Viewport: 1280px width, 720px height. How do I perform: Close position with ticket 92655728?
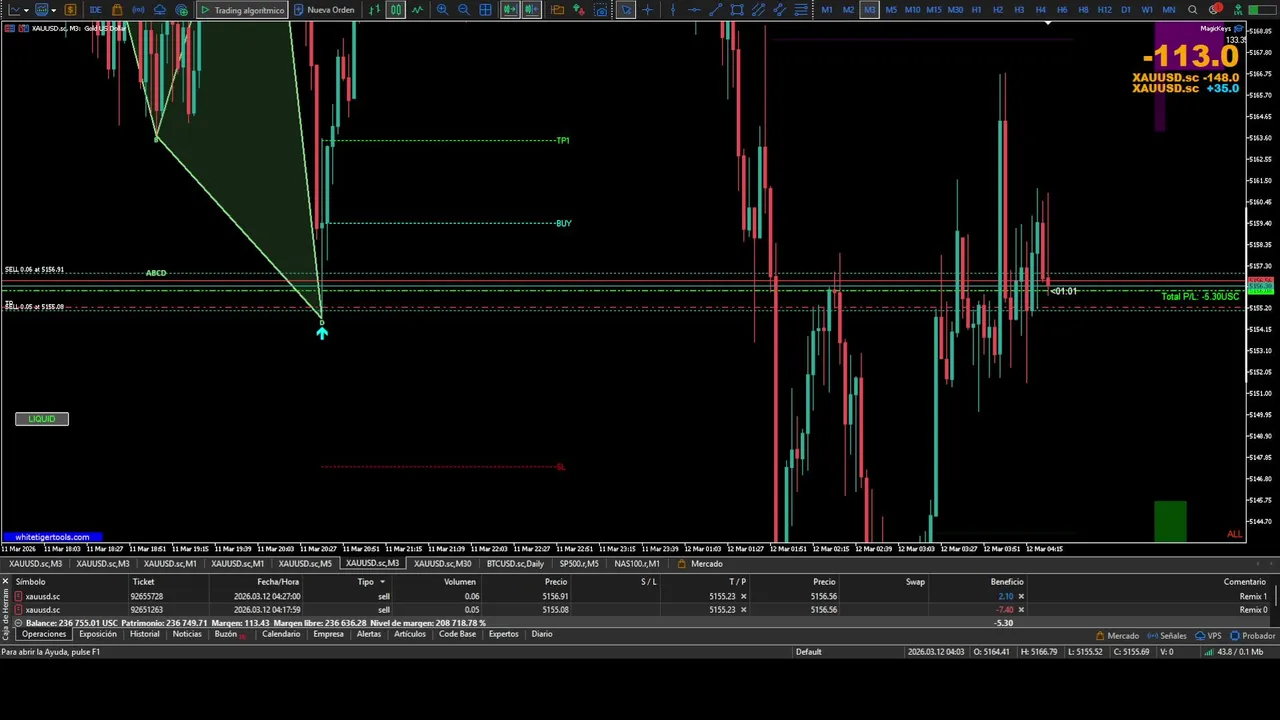[x=1021, y=597]
